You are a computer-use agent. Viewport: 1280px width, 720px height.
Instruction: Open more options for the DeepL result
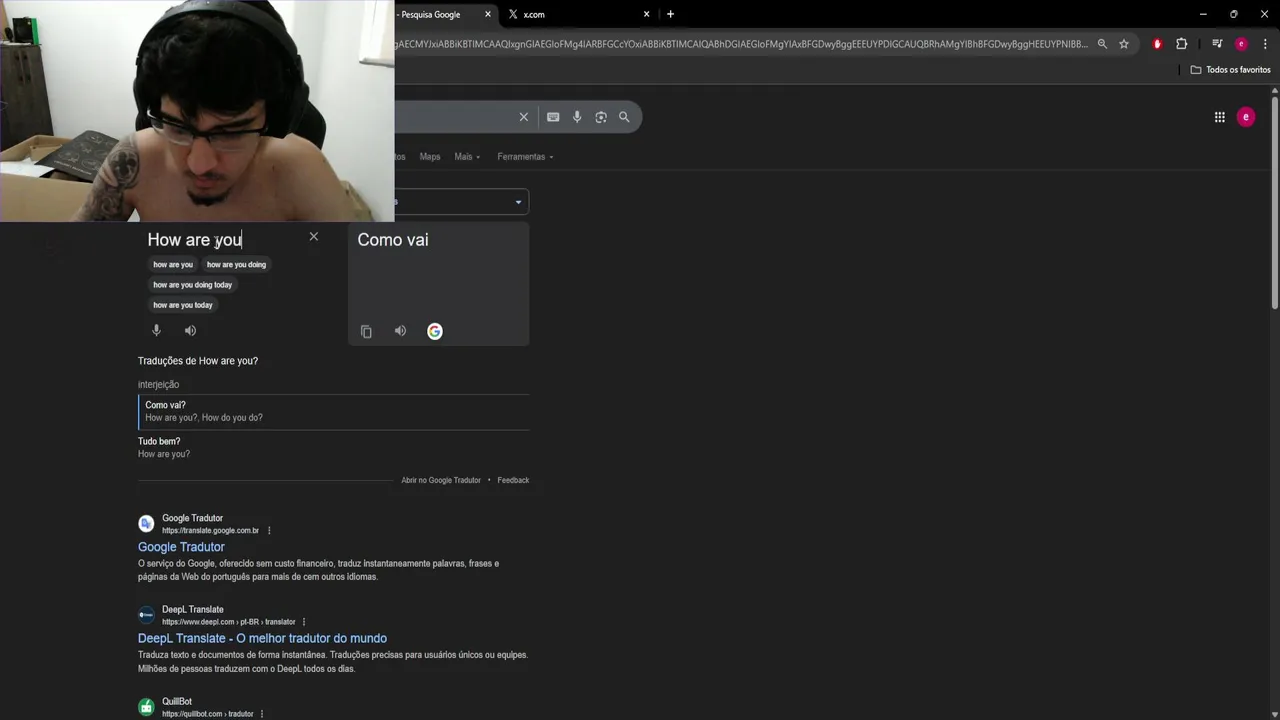pyautogui.click(x=304, y=622)
